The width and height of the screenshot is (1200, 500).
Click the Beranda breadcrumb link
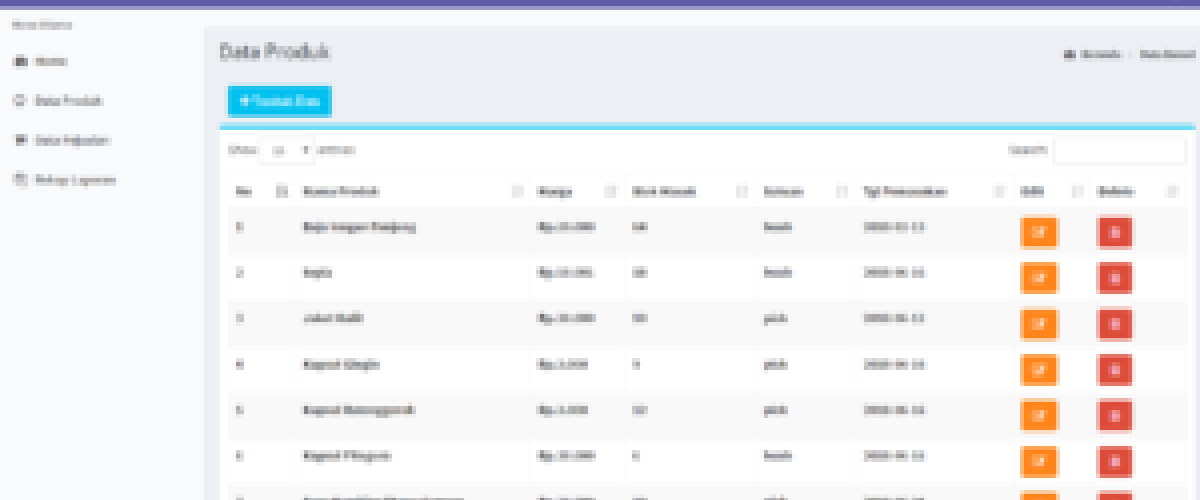tap(1098, 55)
